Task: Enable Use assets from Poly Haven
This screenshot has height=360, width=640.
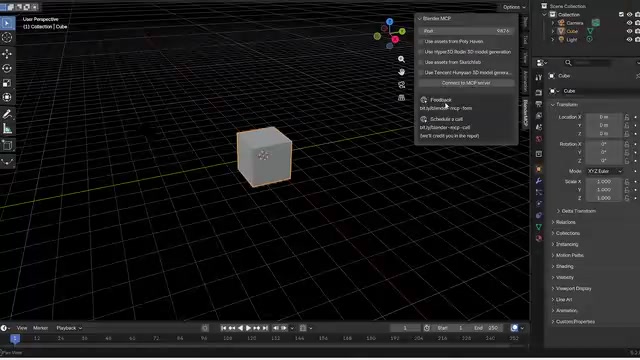Action: 421,42
